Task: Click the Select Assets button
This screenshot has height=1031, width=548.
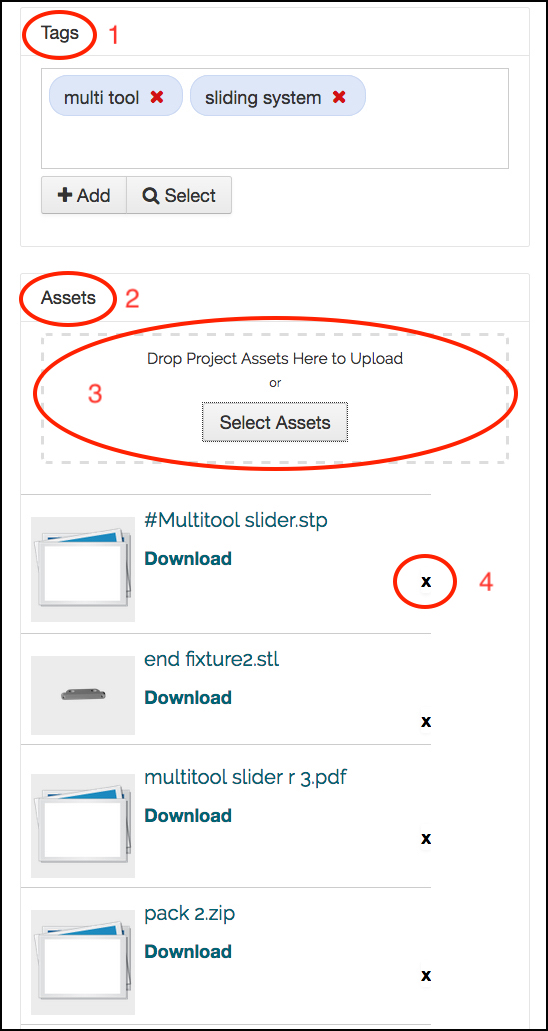Action: (275, 422)
